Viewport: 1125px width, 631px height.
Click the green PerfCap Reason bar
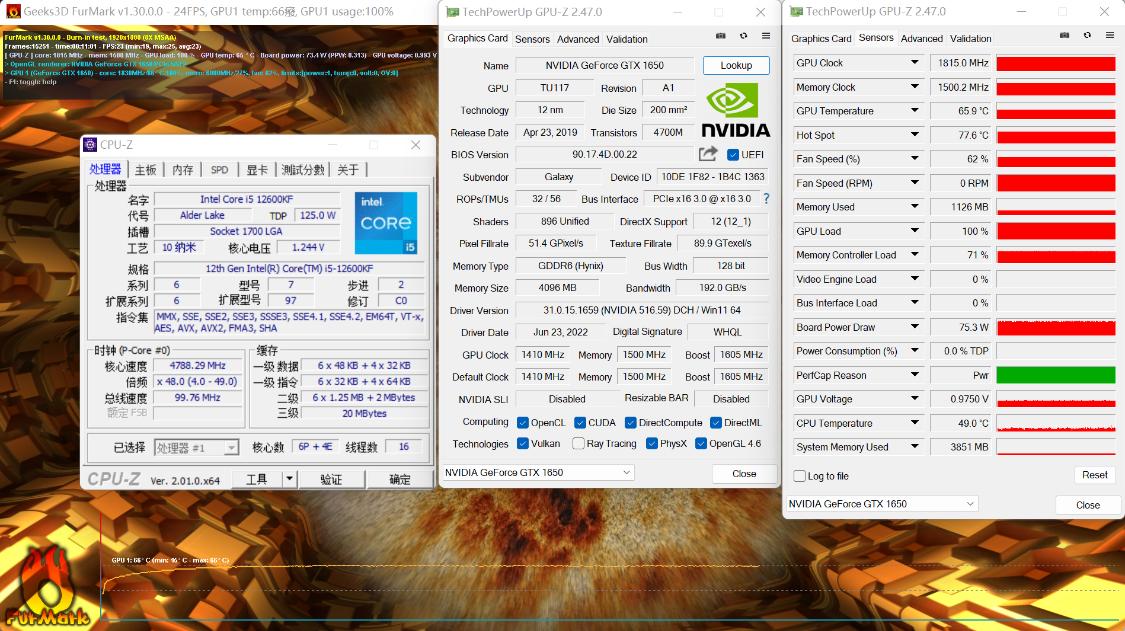(1055, 375)
